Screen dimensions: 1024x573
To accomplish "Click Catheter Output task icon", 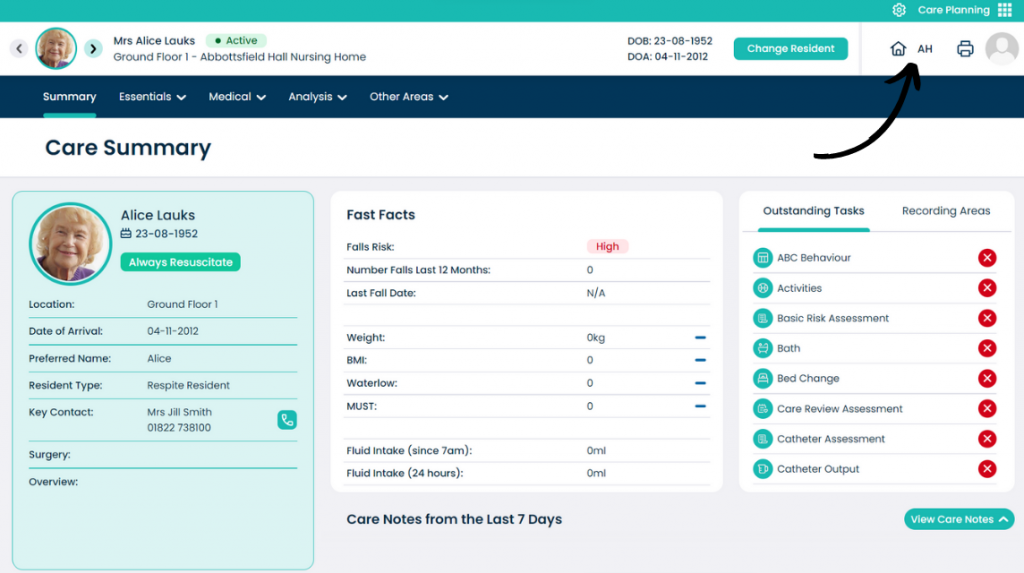I will [x=762, y=468].
